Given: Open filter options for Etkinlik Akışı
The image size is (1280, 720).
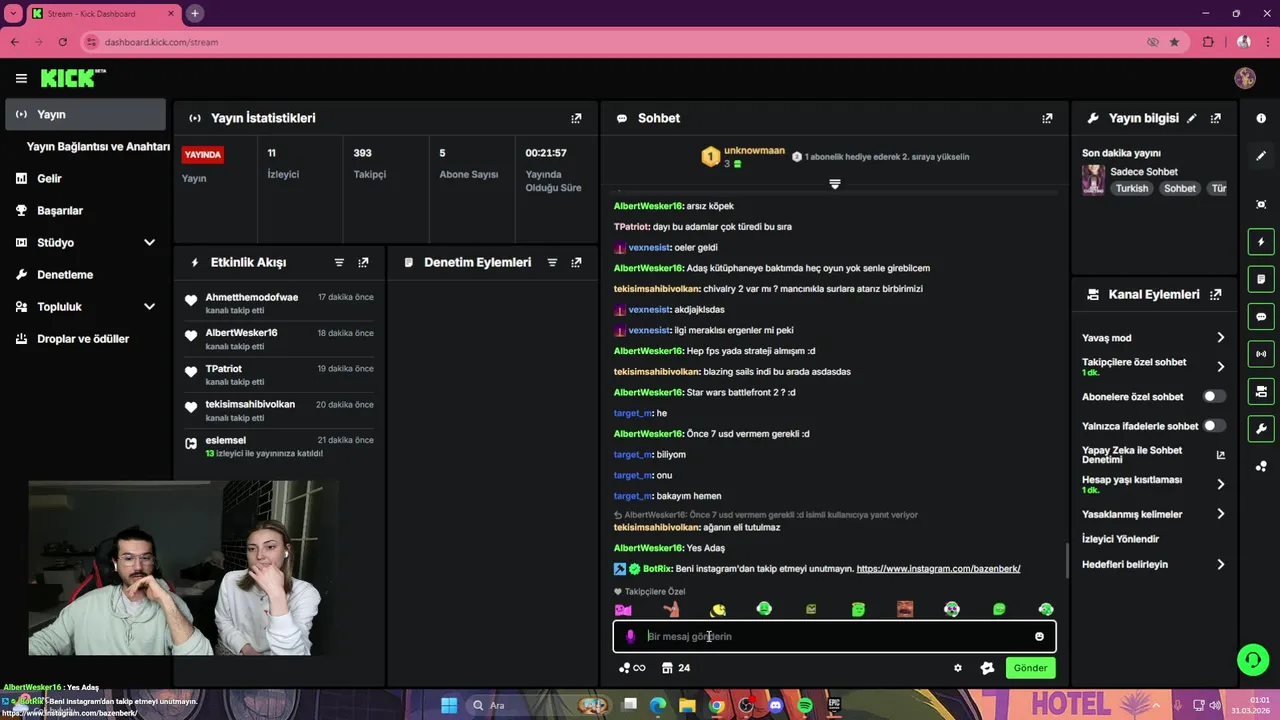Looking at the screenshot, I should point(339,262).
